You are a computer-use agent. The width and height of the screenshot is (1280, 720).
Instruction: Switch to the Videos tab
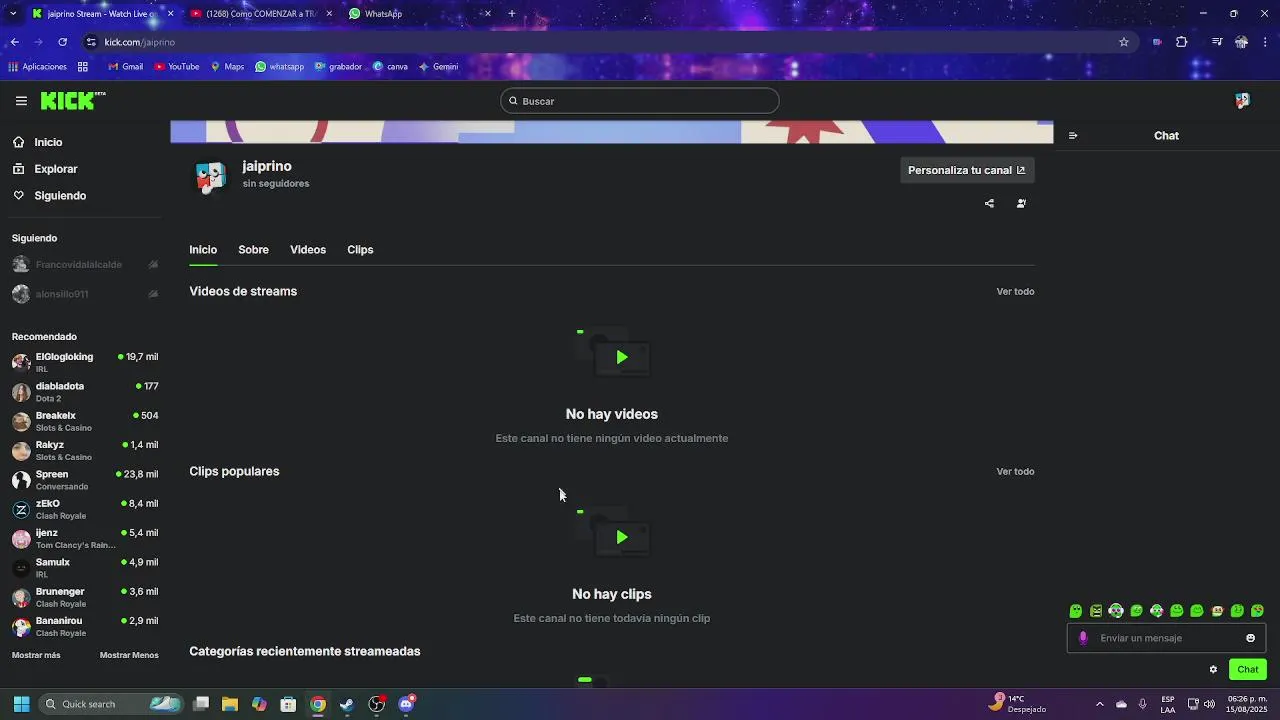(308, 250)
